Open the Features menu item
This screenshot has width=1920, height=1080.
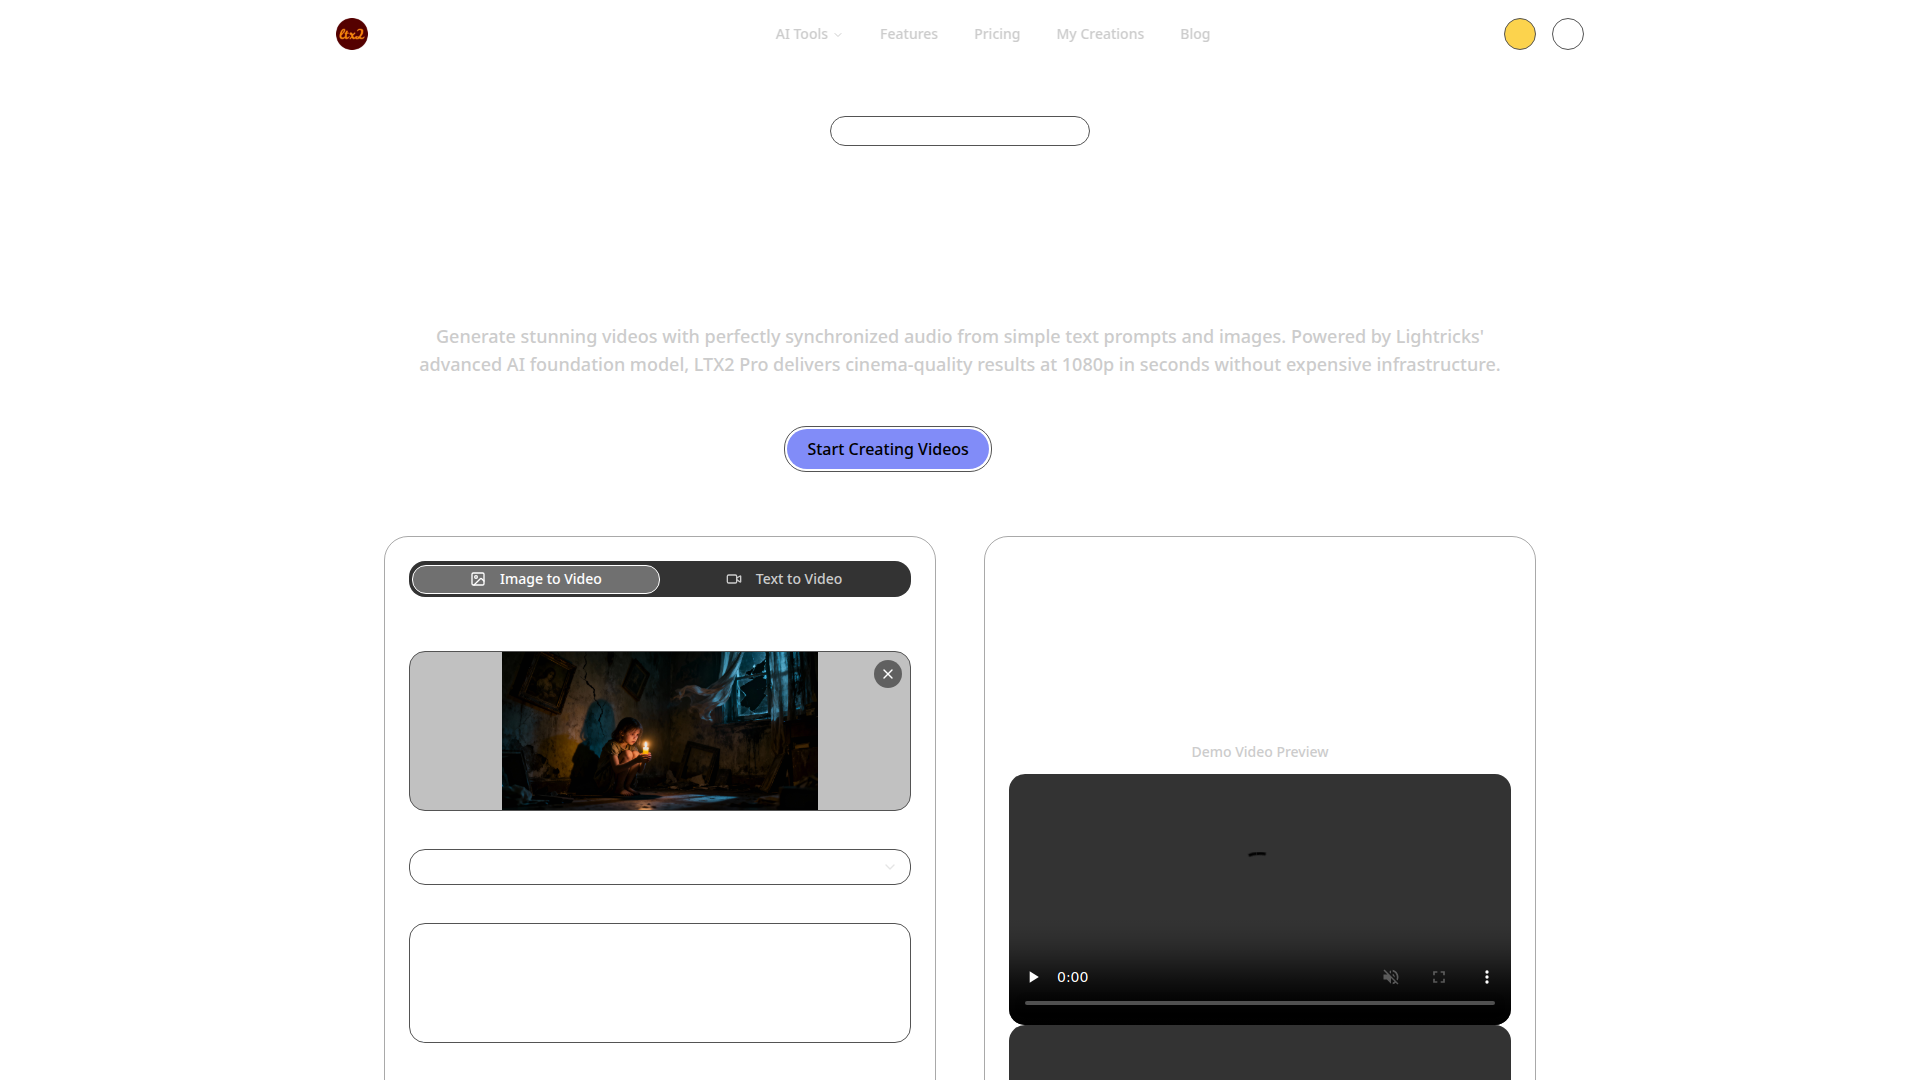click(908, 34)
